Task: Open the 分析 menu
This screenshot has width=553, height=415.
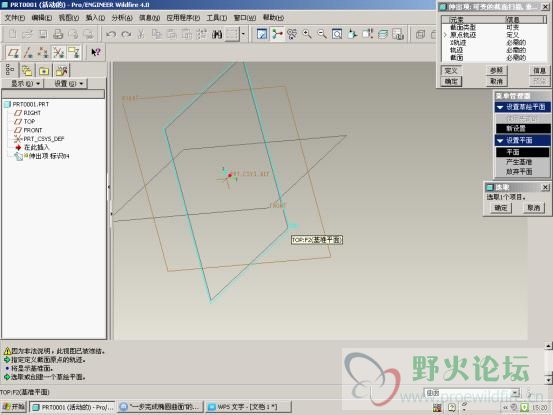Action: pyautogui.click(x=122, y=18)
